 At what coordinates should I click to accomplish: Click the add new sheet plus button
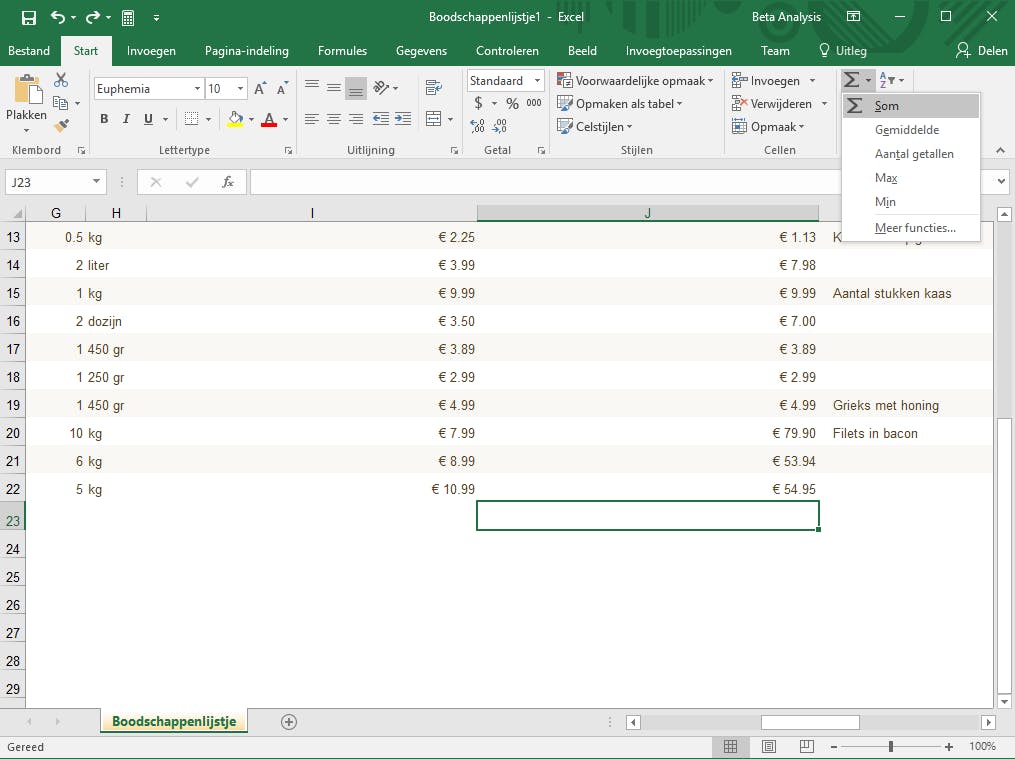pos(289,722)
